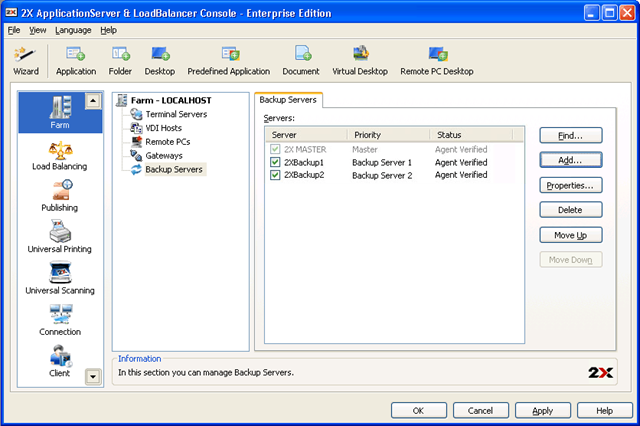Viewport: 640px width, 426px height.
Task: Open the Publishing category
Action: point(60,197)
